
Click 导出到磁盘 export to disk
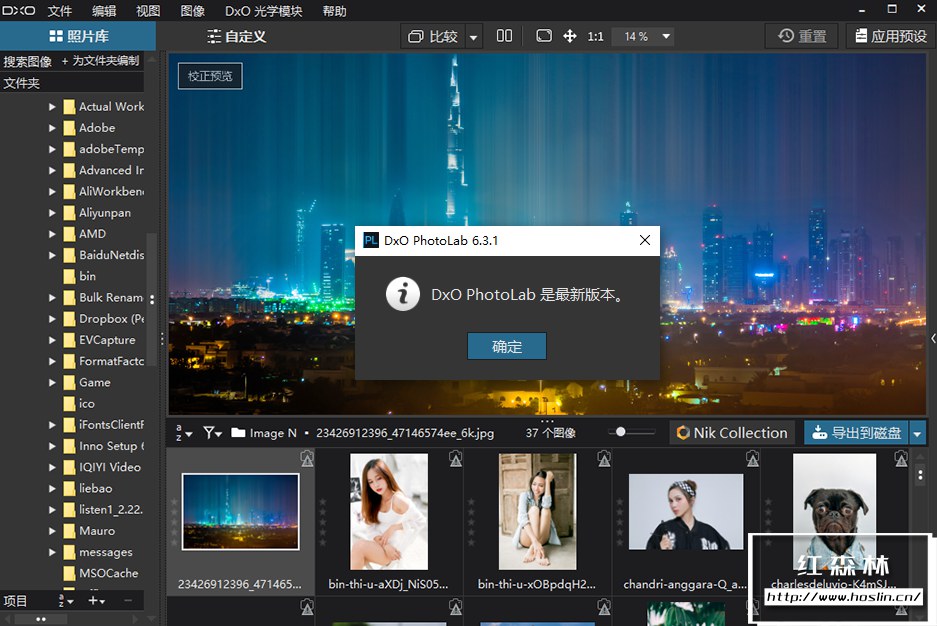point(856,433)
